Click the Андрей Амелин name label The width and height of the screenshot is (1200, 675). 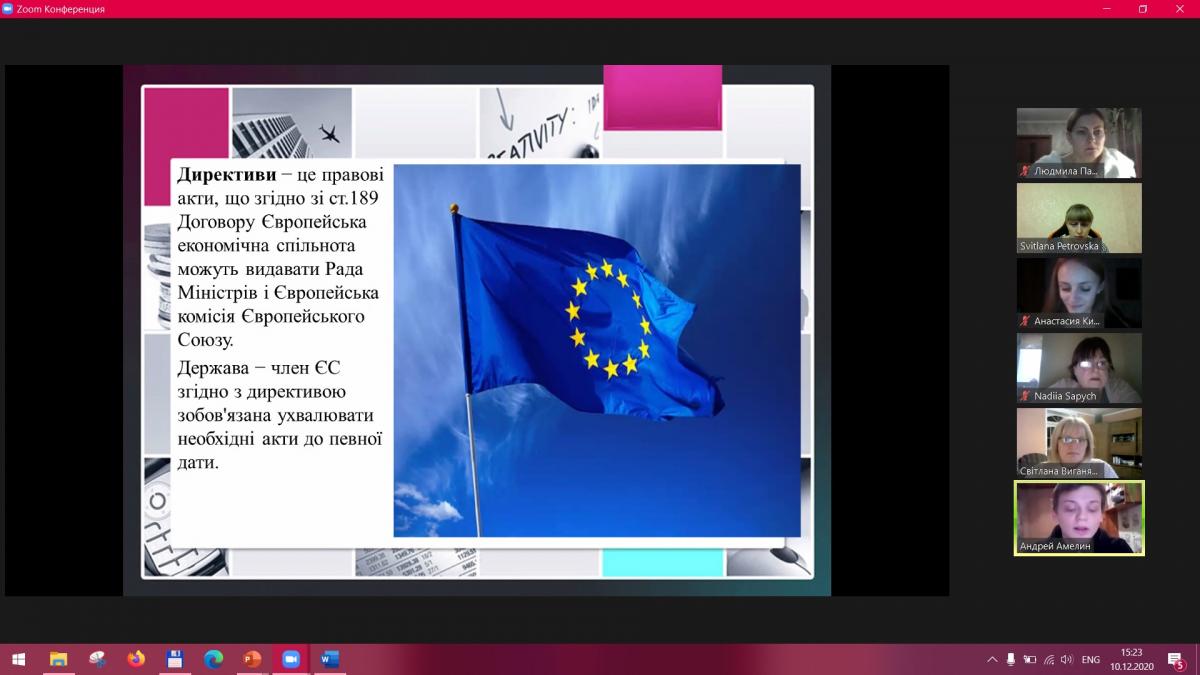coord(1054,546)
